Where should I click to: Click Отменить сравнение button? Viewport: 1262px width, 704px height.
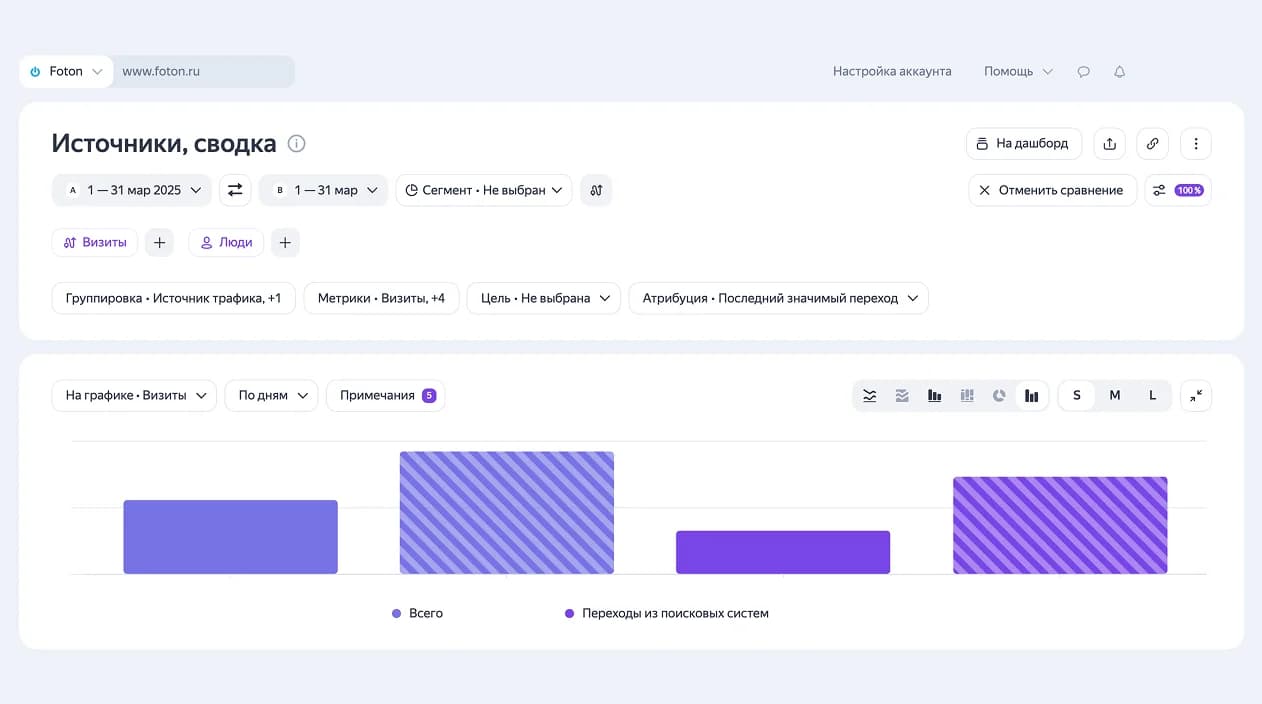(x=1052, y=190)
